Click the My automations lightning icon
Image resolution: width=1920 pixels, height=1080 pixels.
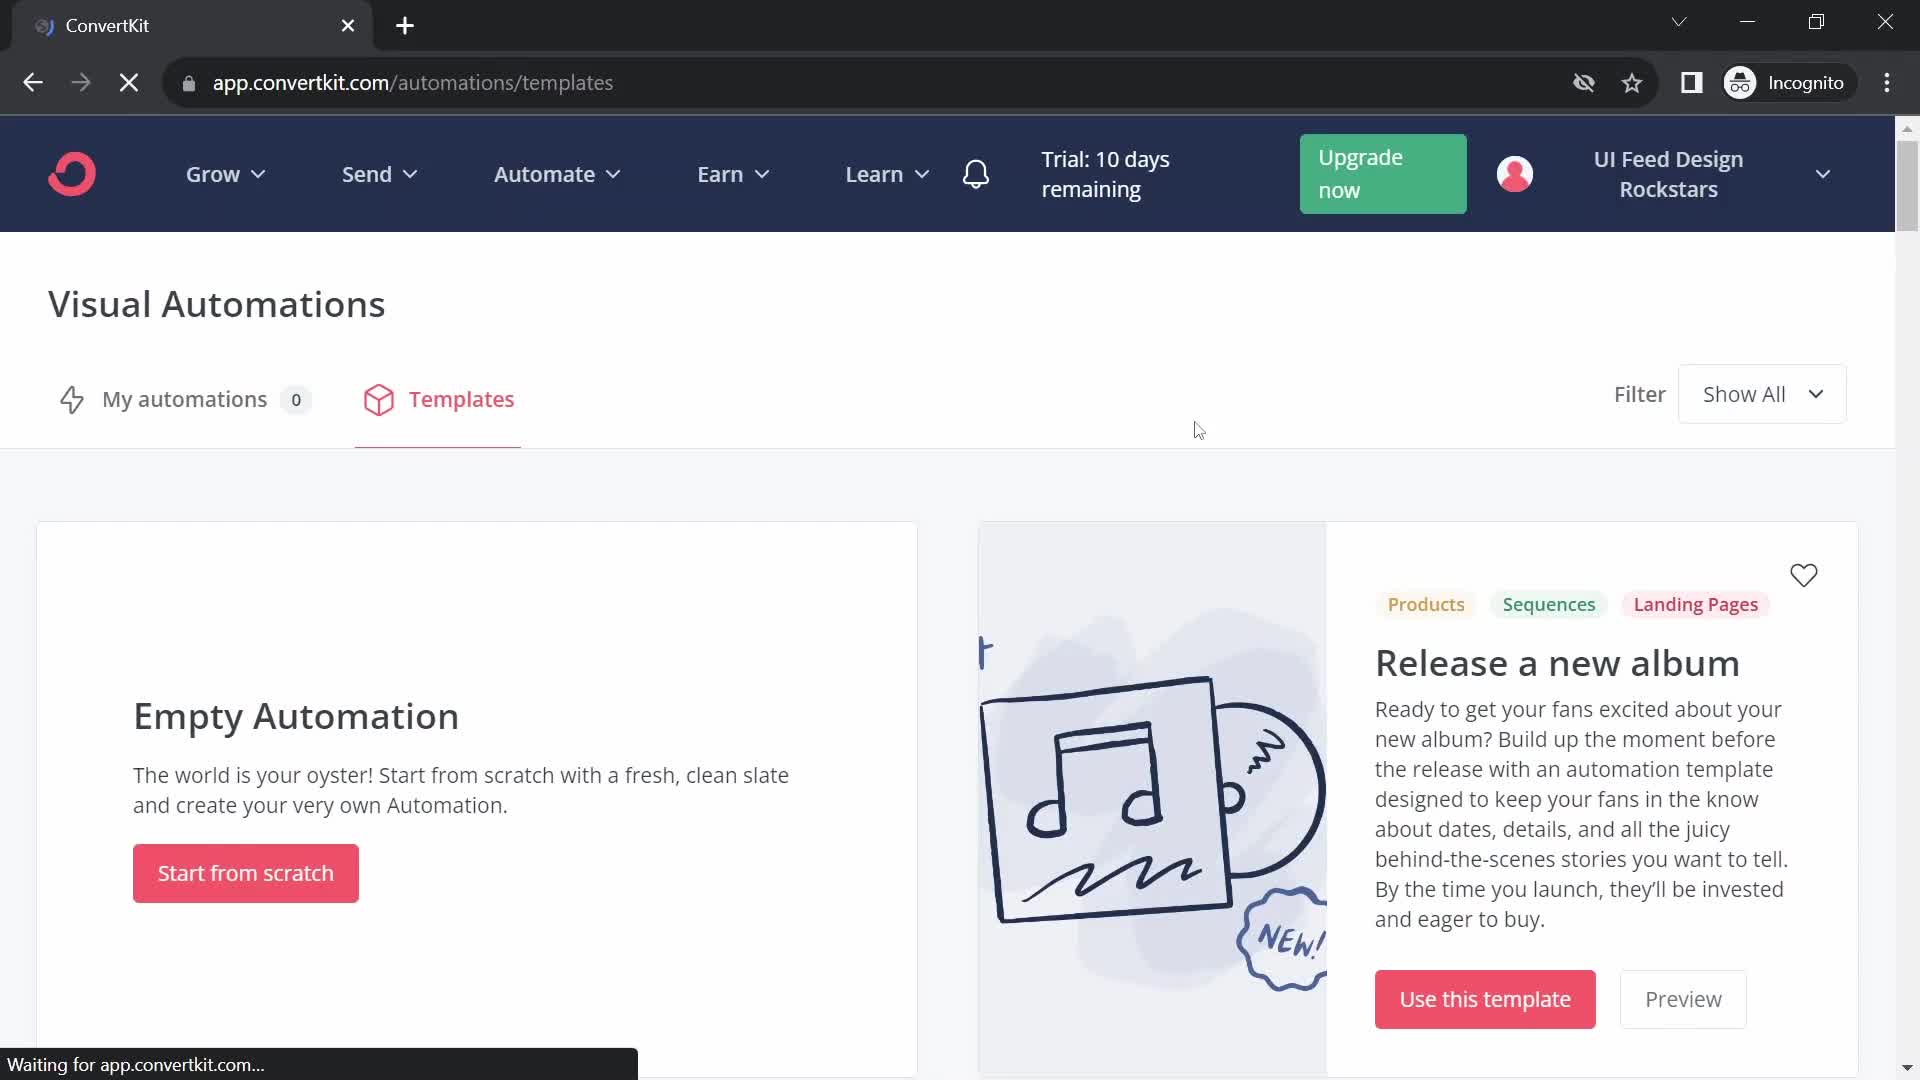72,400
